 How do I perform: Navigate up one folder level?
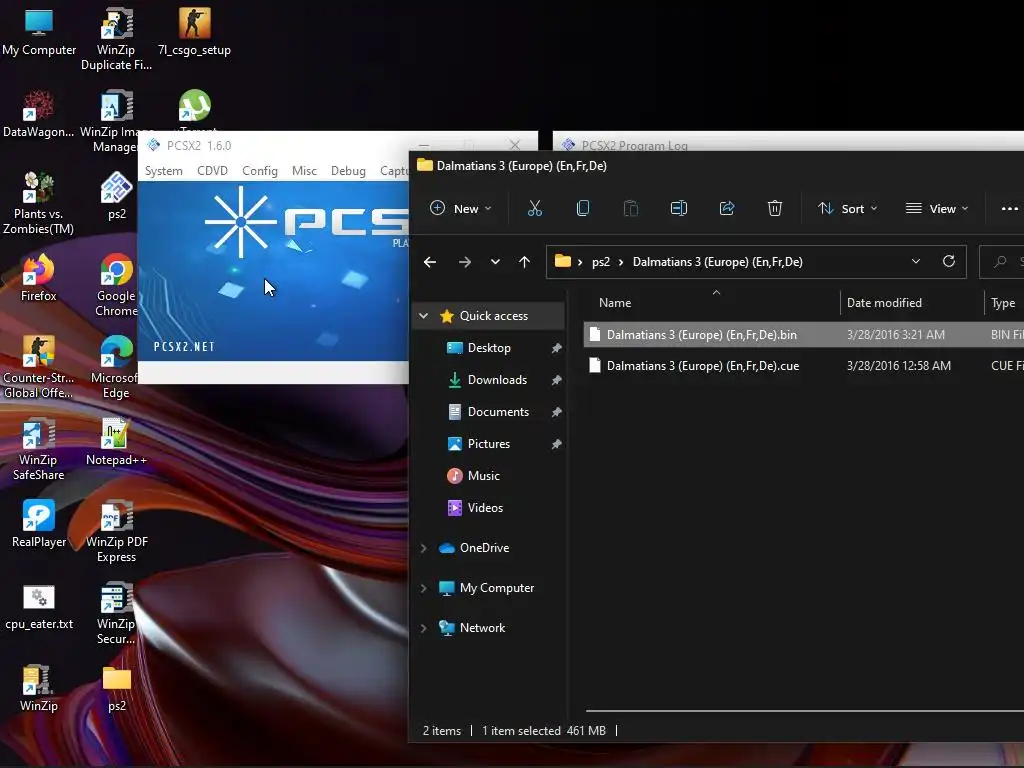click(524, 262)
